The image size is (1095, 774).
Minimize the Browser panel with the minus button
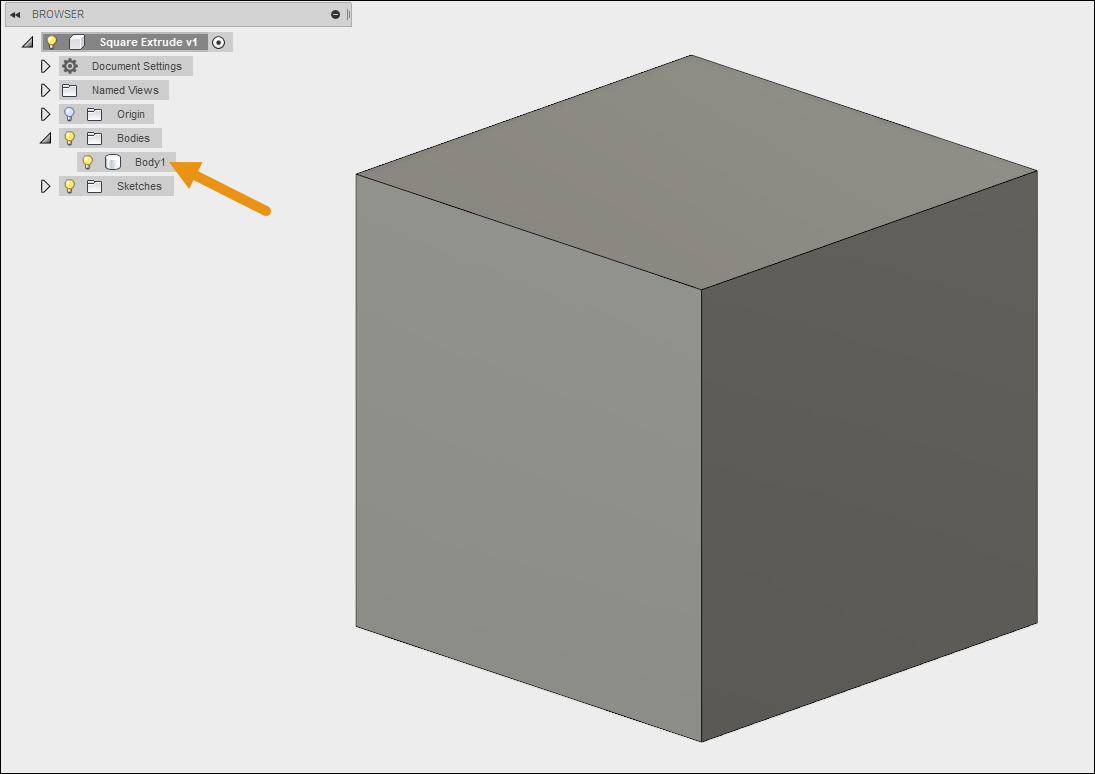click(x=335, y=14)
